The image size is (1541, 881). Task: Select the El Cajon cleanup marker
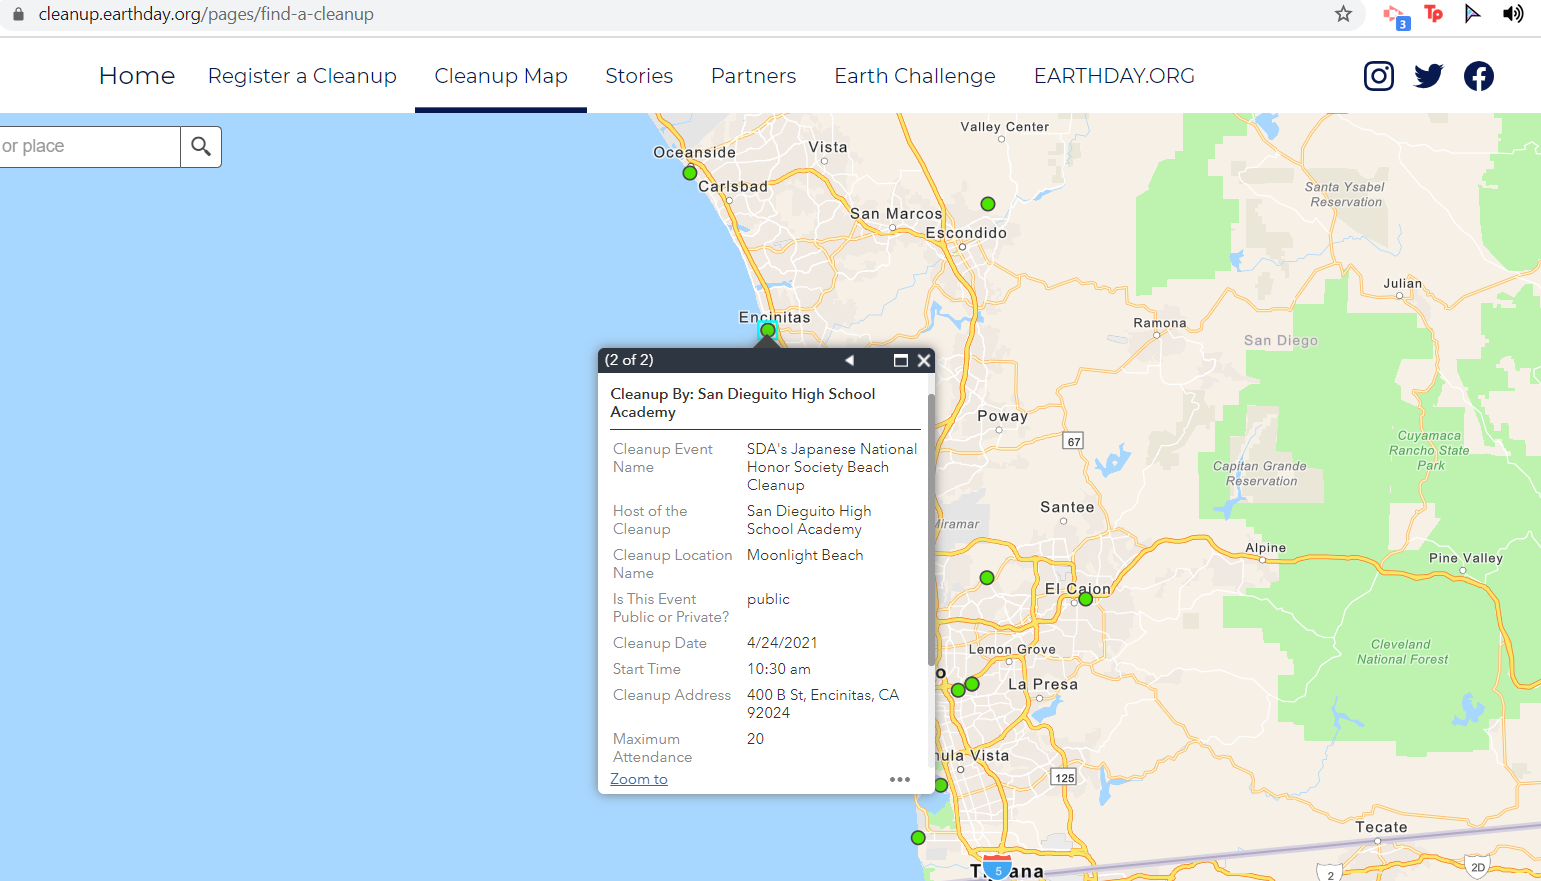click(1086, 599)
